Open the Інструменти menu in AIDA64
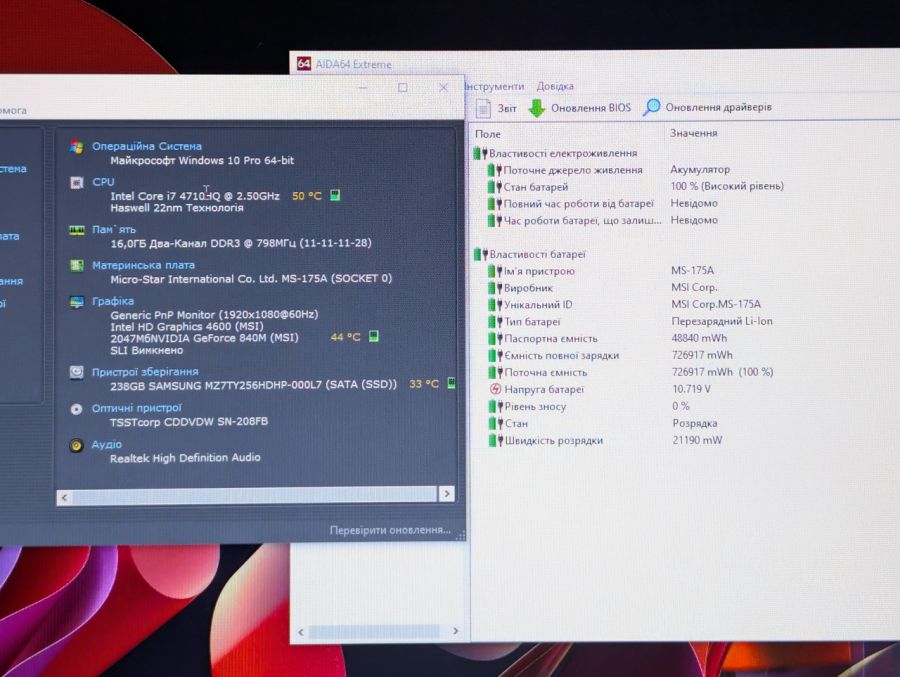 coord(494,86)
